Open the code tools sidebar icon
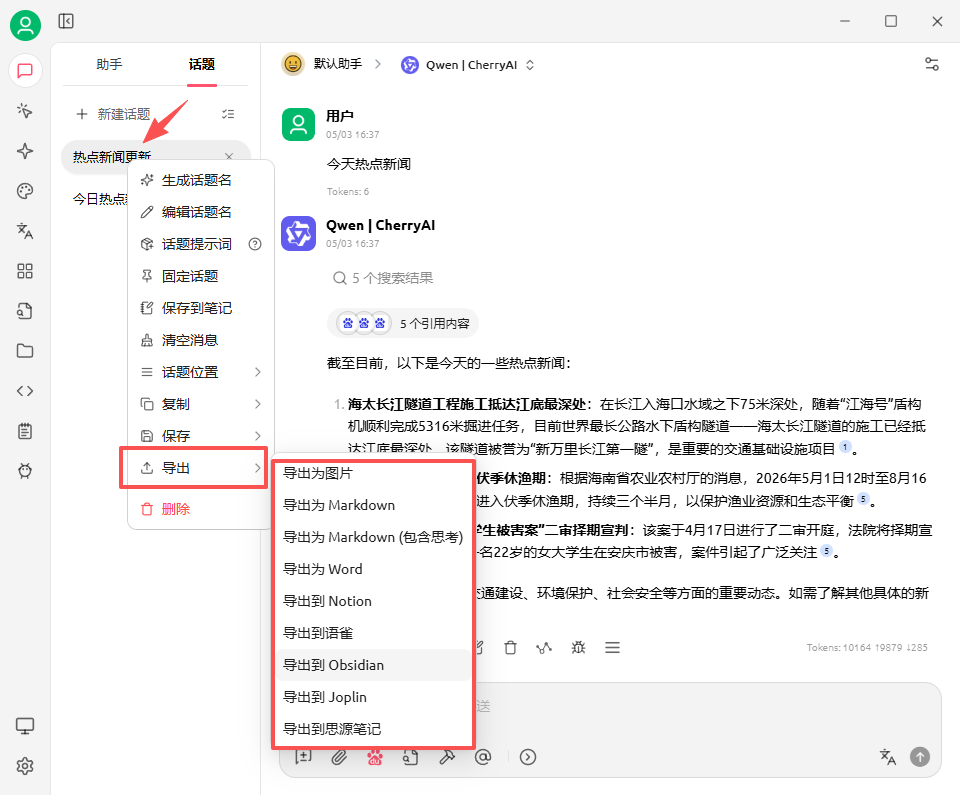 point(25,391)
